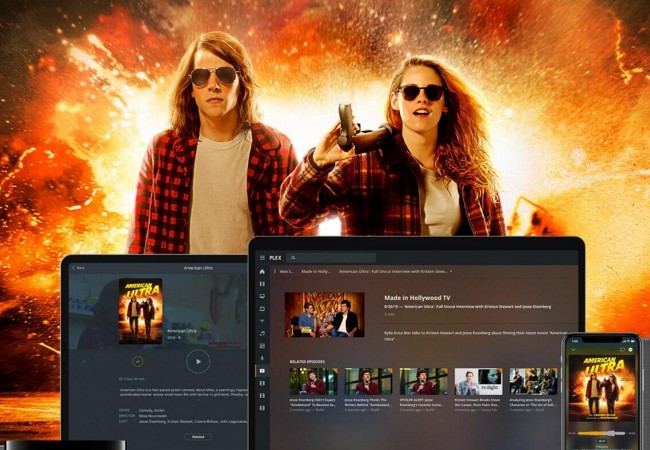
Task: Click the 'RELATED EPISODES' heading
Action: (307, 362)
